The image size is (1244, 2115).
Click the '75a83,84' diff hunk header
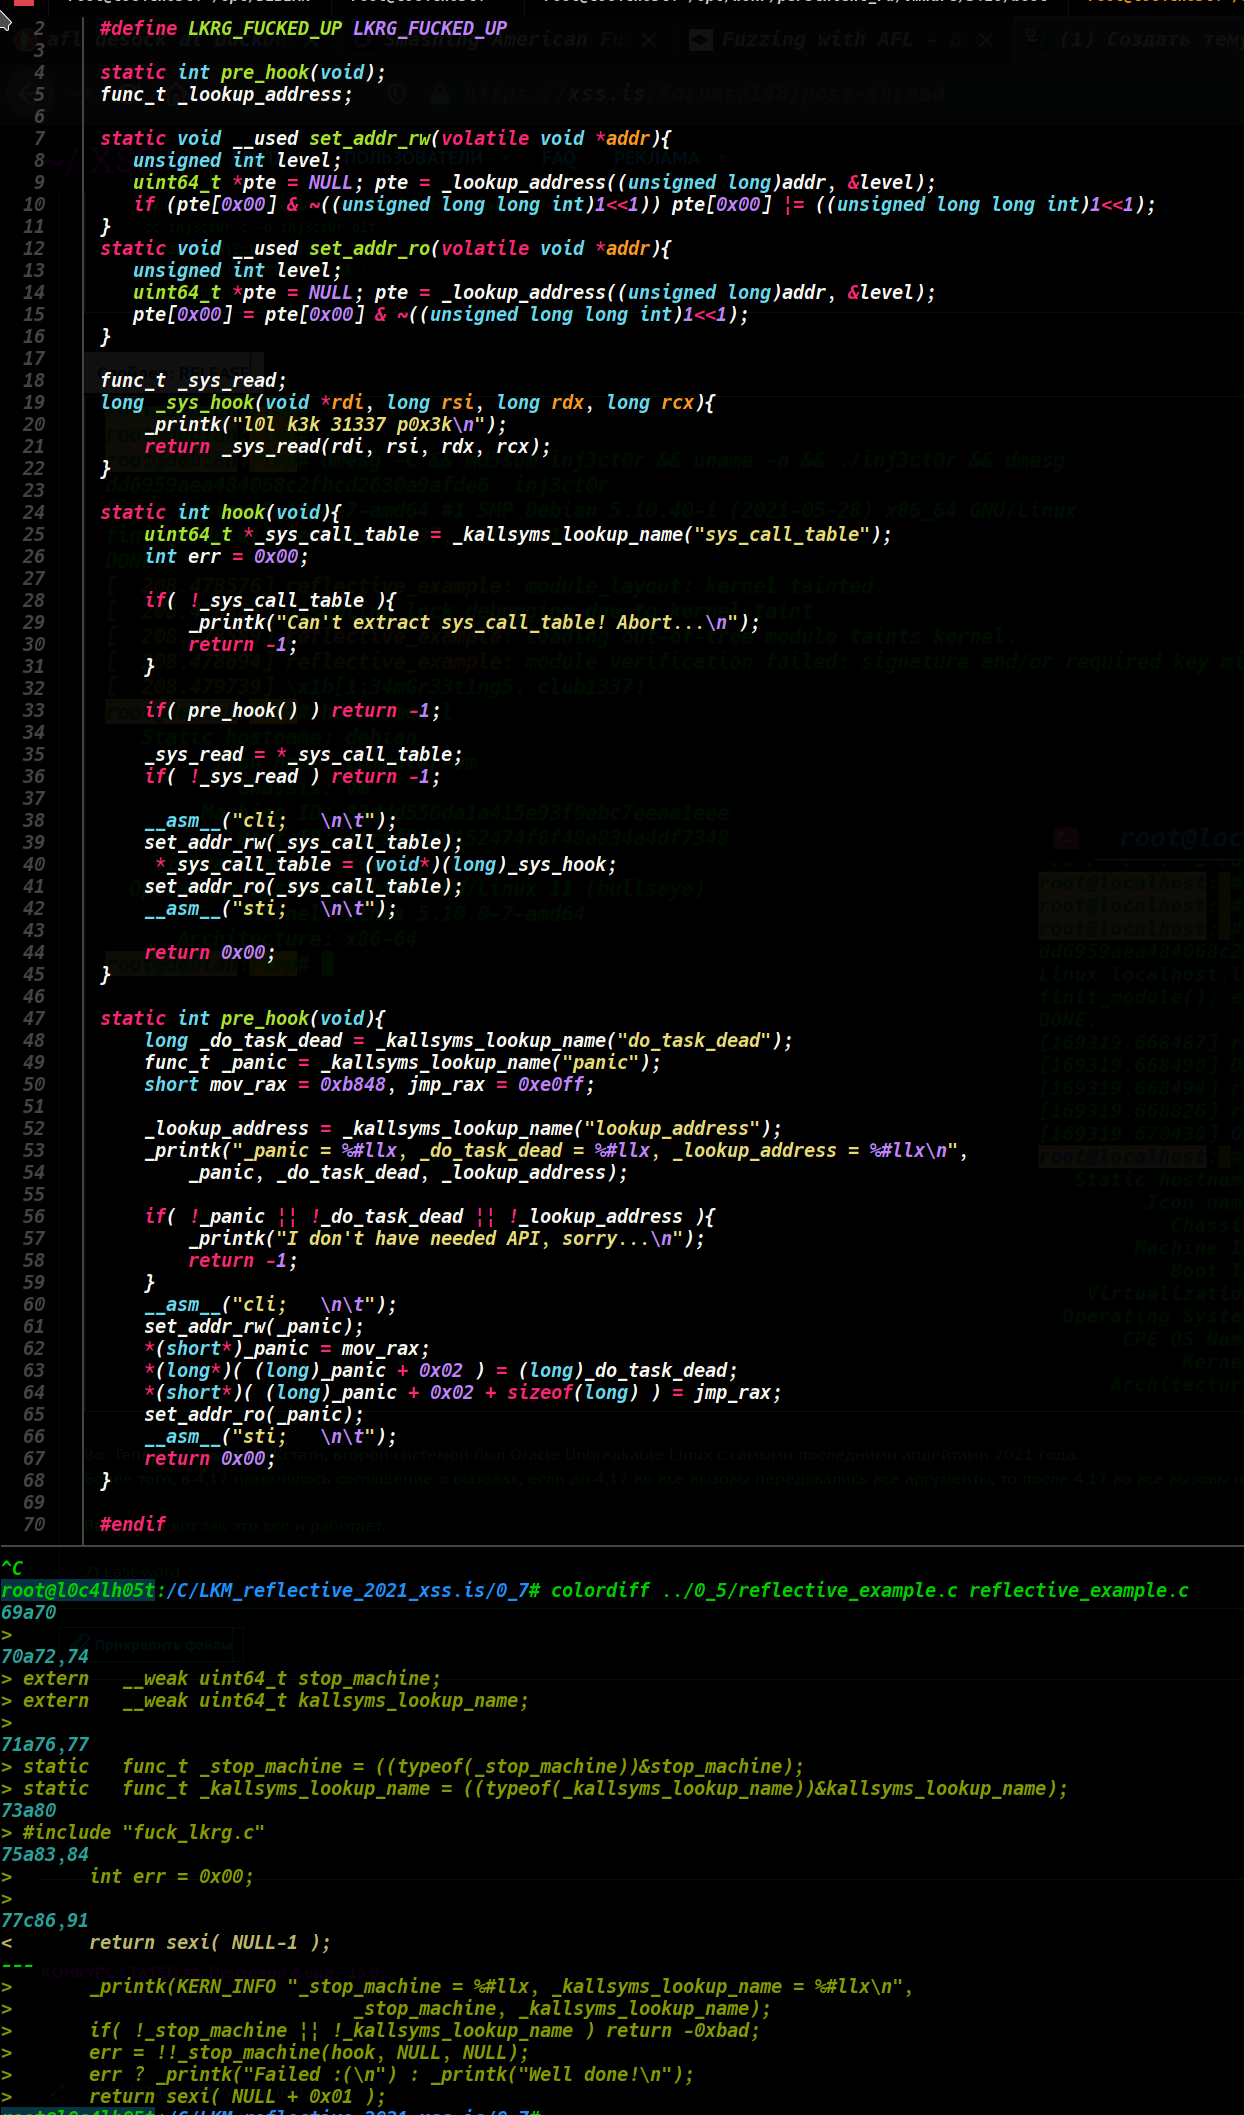[45, 1854]
